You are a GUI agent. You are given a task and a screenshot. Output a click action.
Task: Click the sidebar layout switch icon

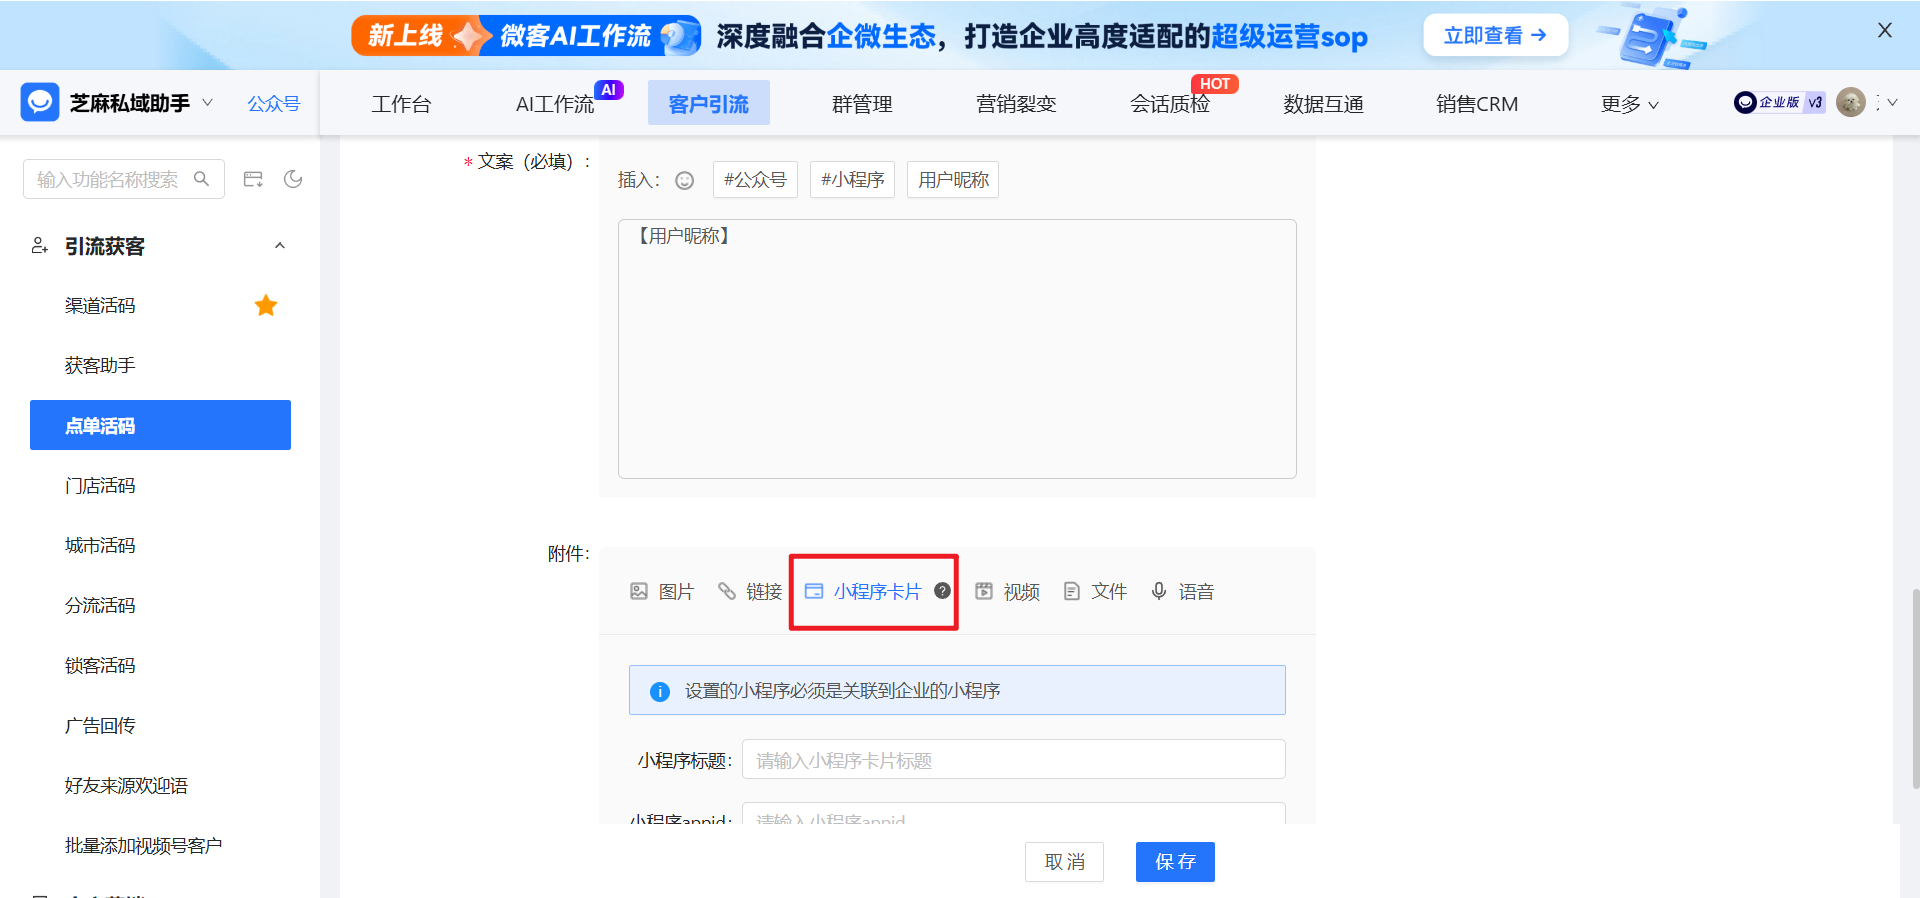click(x=253, y=179)
